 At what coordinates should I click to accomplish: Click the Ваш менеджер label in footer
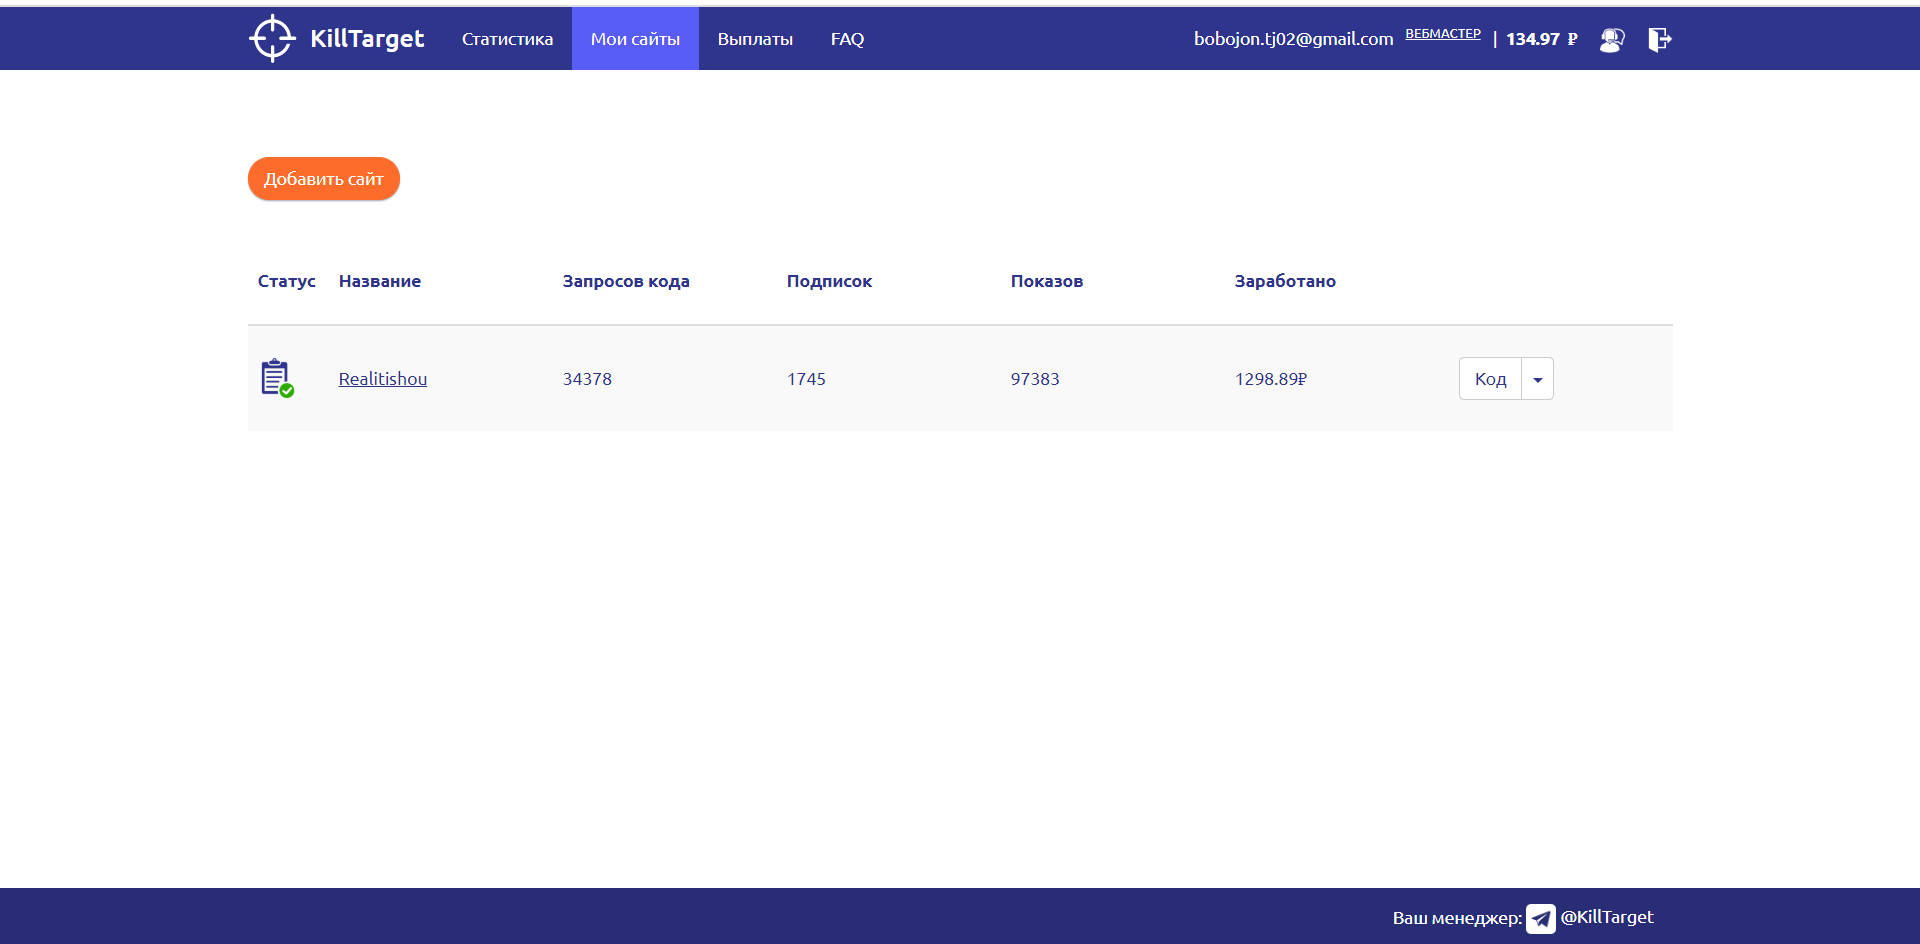click(x=1457, y=918)
